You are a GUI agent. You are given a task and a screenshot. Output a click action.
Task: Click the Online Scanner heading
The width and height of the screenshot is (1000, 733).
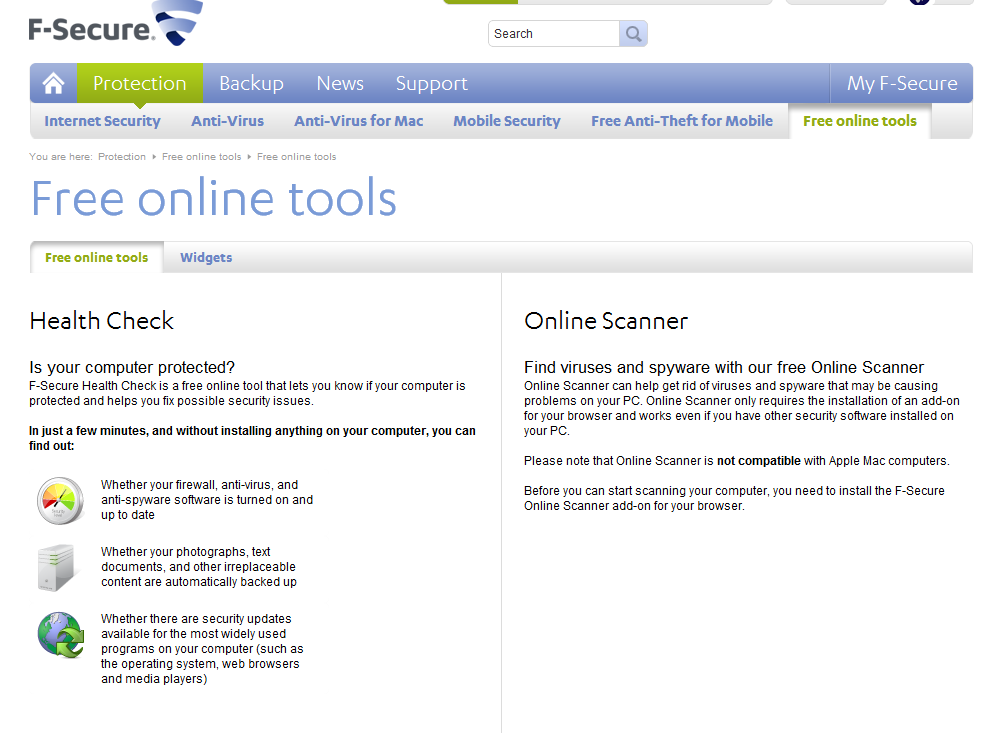click(x=606, y=320)
